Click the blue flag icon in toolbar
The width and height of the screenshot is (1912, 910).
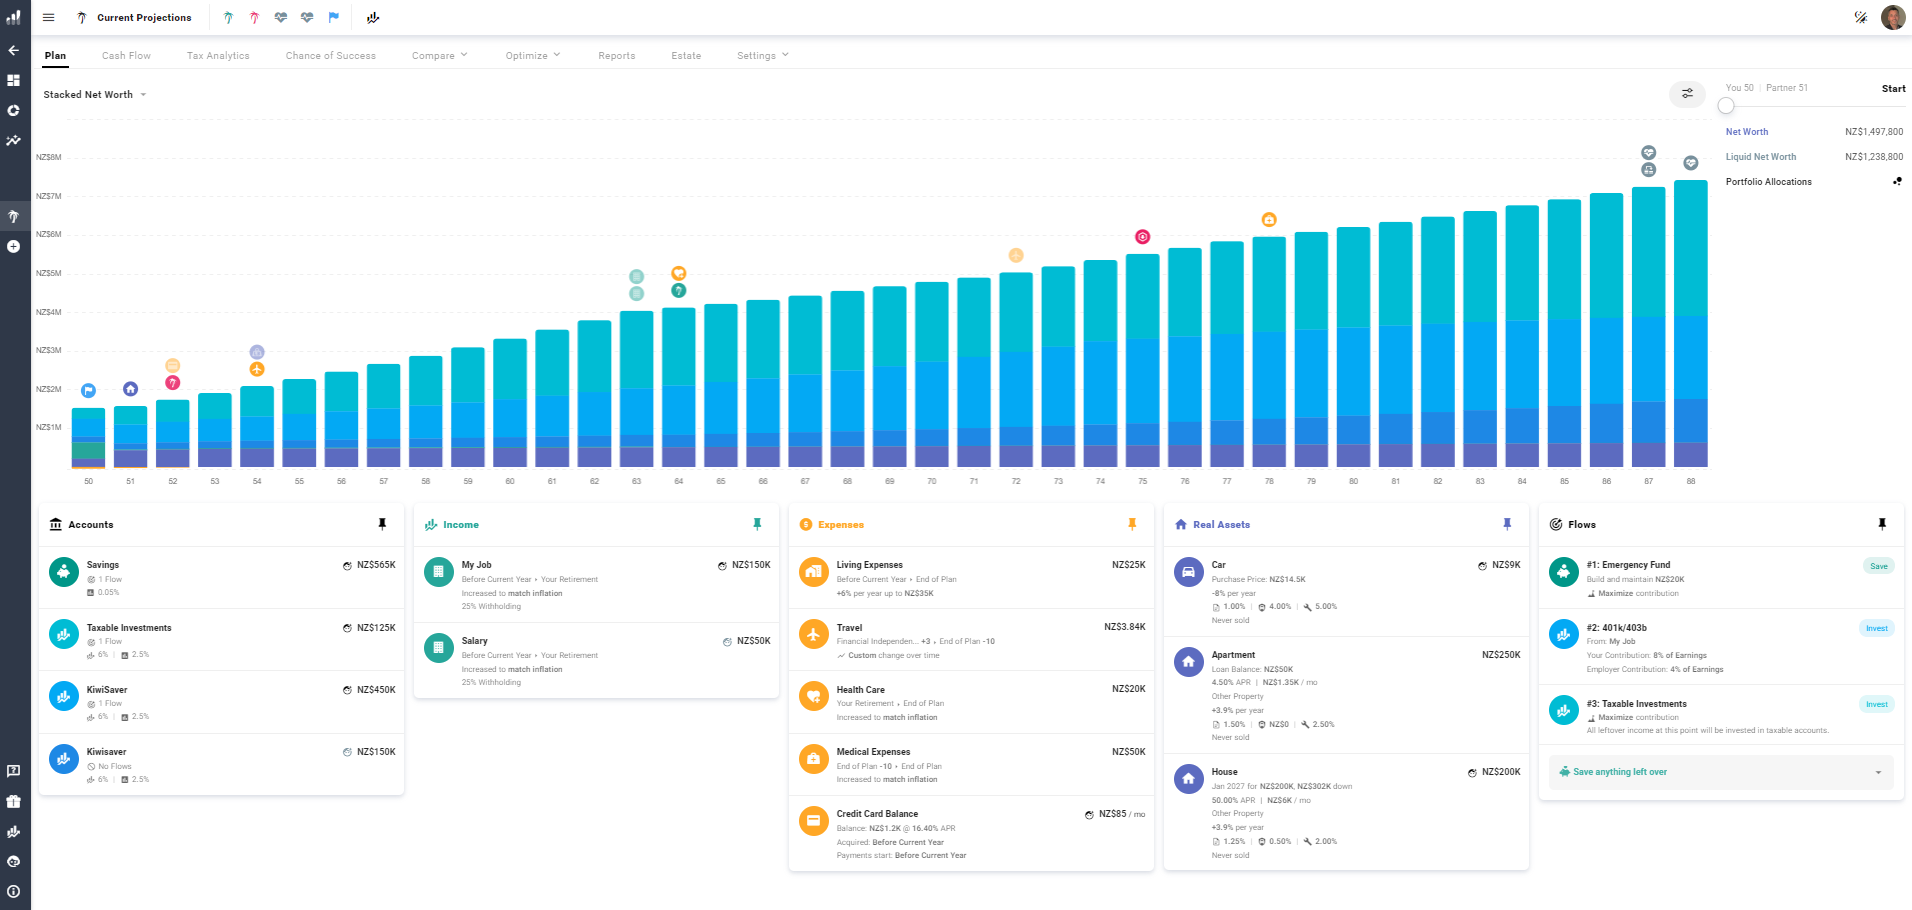click(334, 17)
